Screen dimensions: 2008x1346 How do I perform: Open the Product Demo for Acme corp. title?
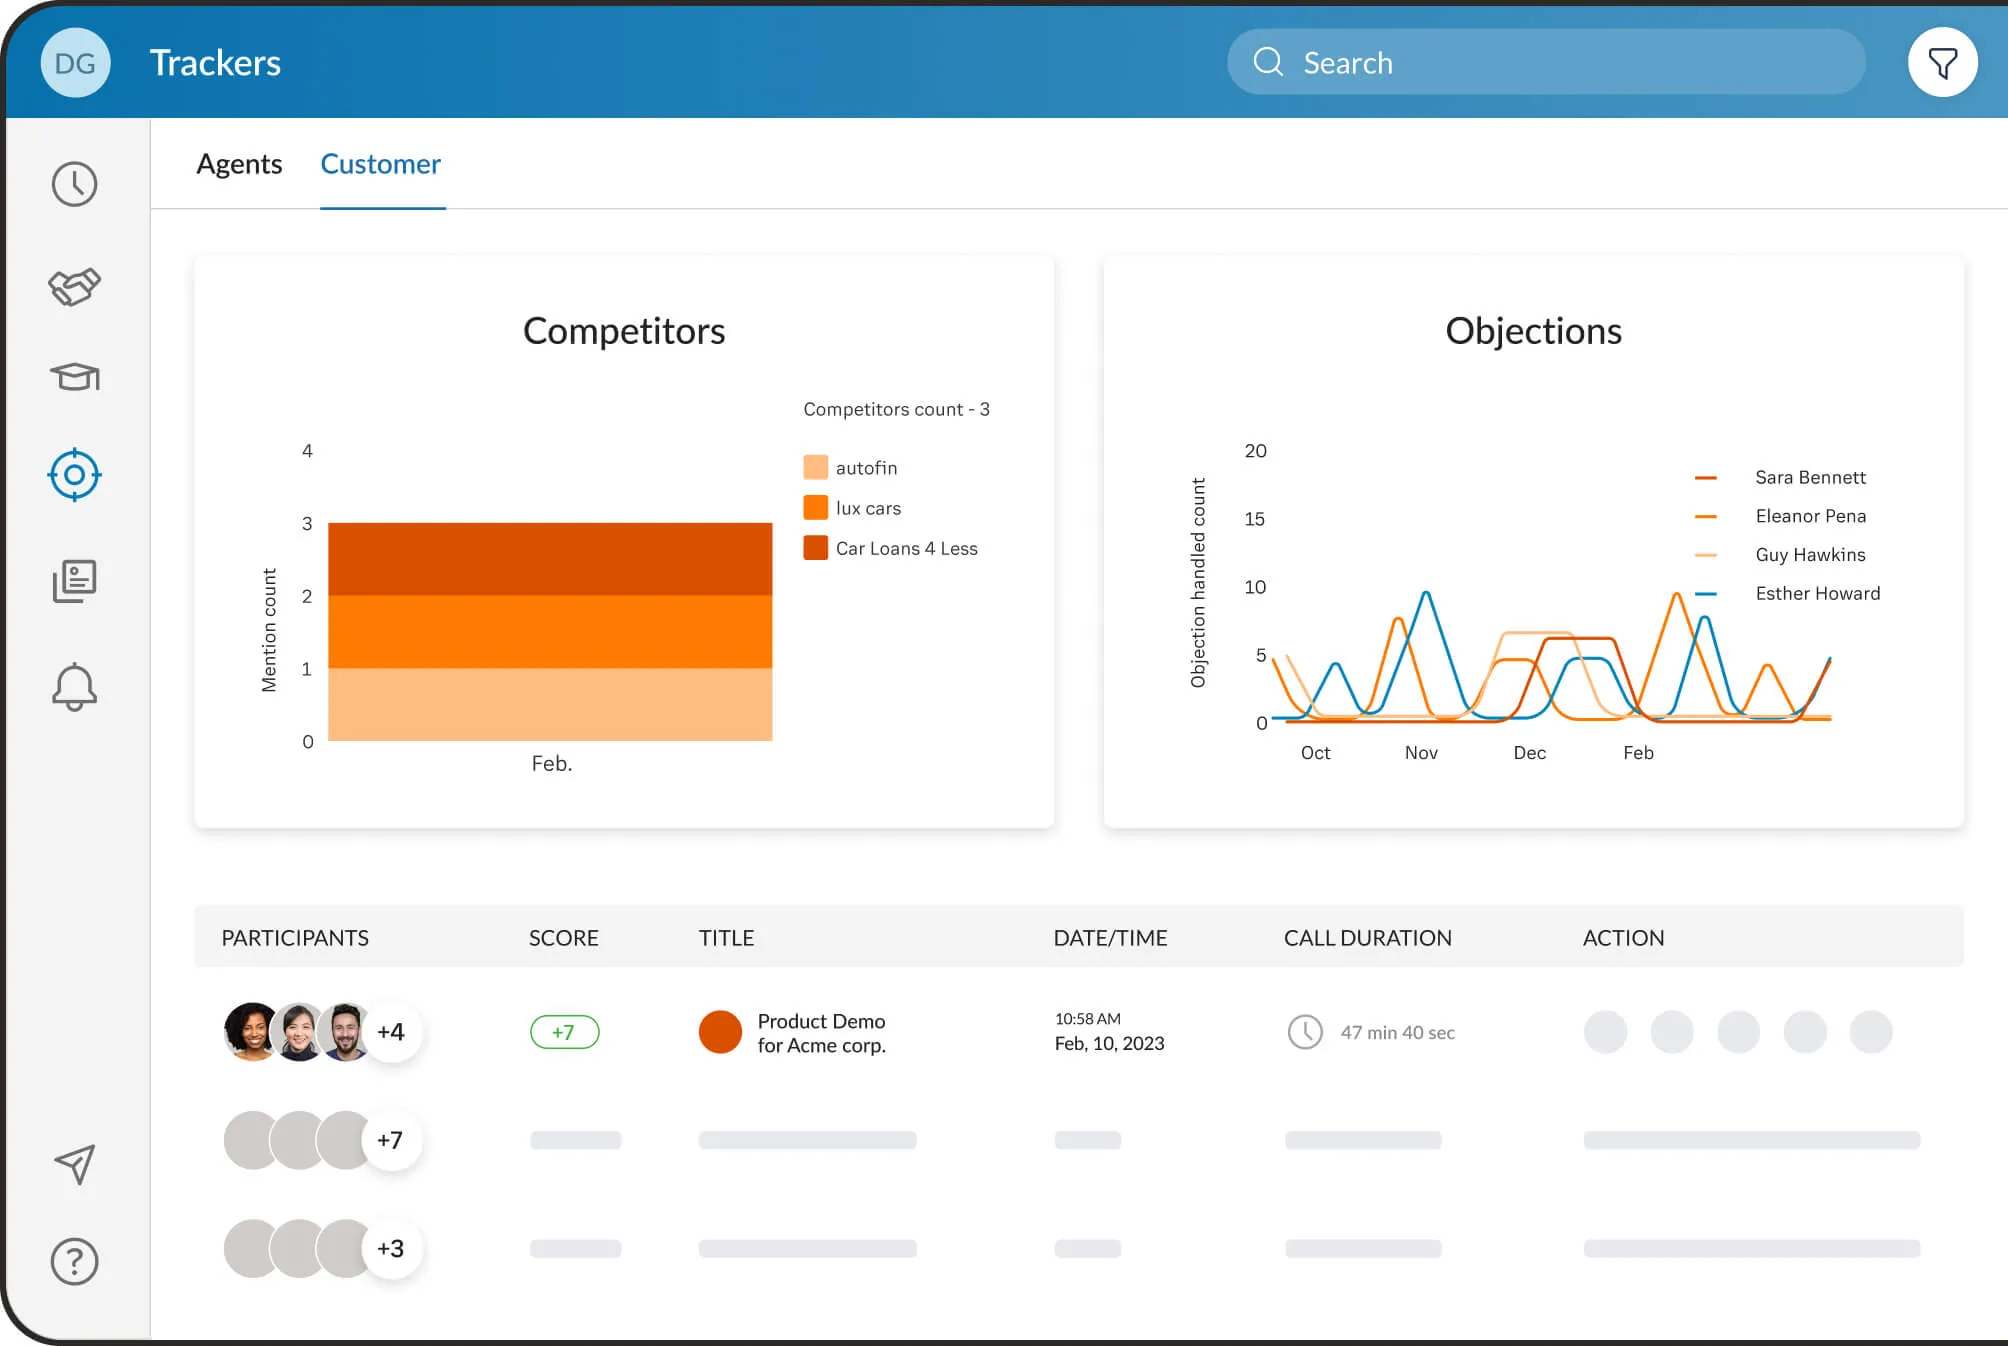(822, 1033)
